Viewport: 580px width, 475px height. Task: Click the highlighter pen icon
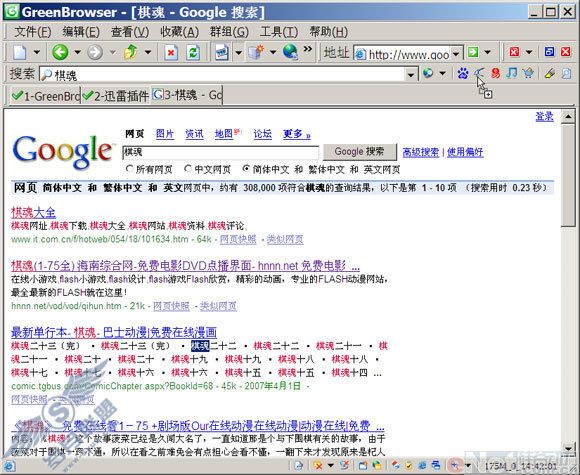click(x=550, y=73)
